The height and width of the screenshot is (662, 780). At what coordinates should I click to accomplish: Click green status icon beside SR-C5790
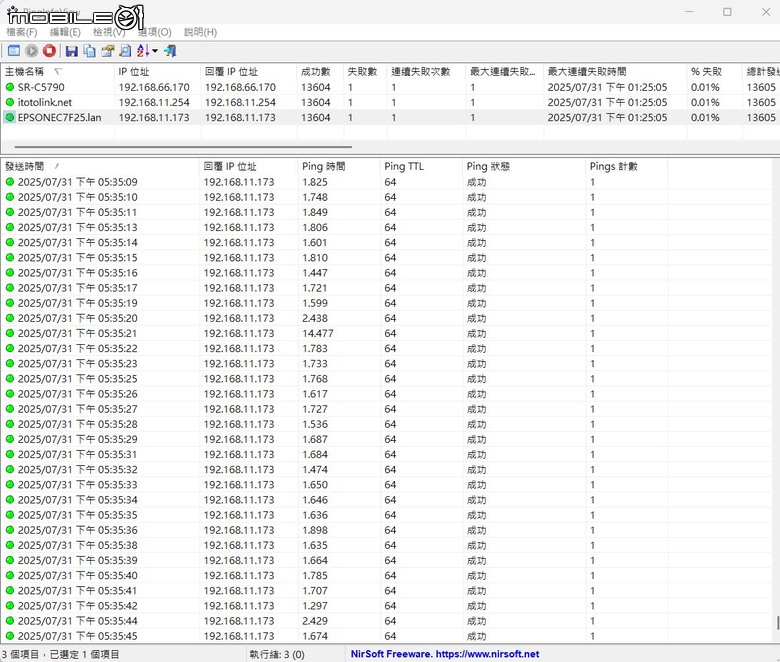[9, 87]
